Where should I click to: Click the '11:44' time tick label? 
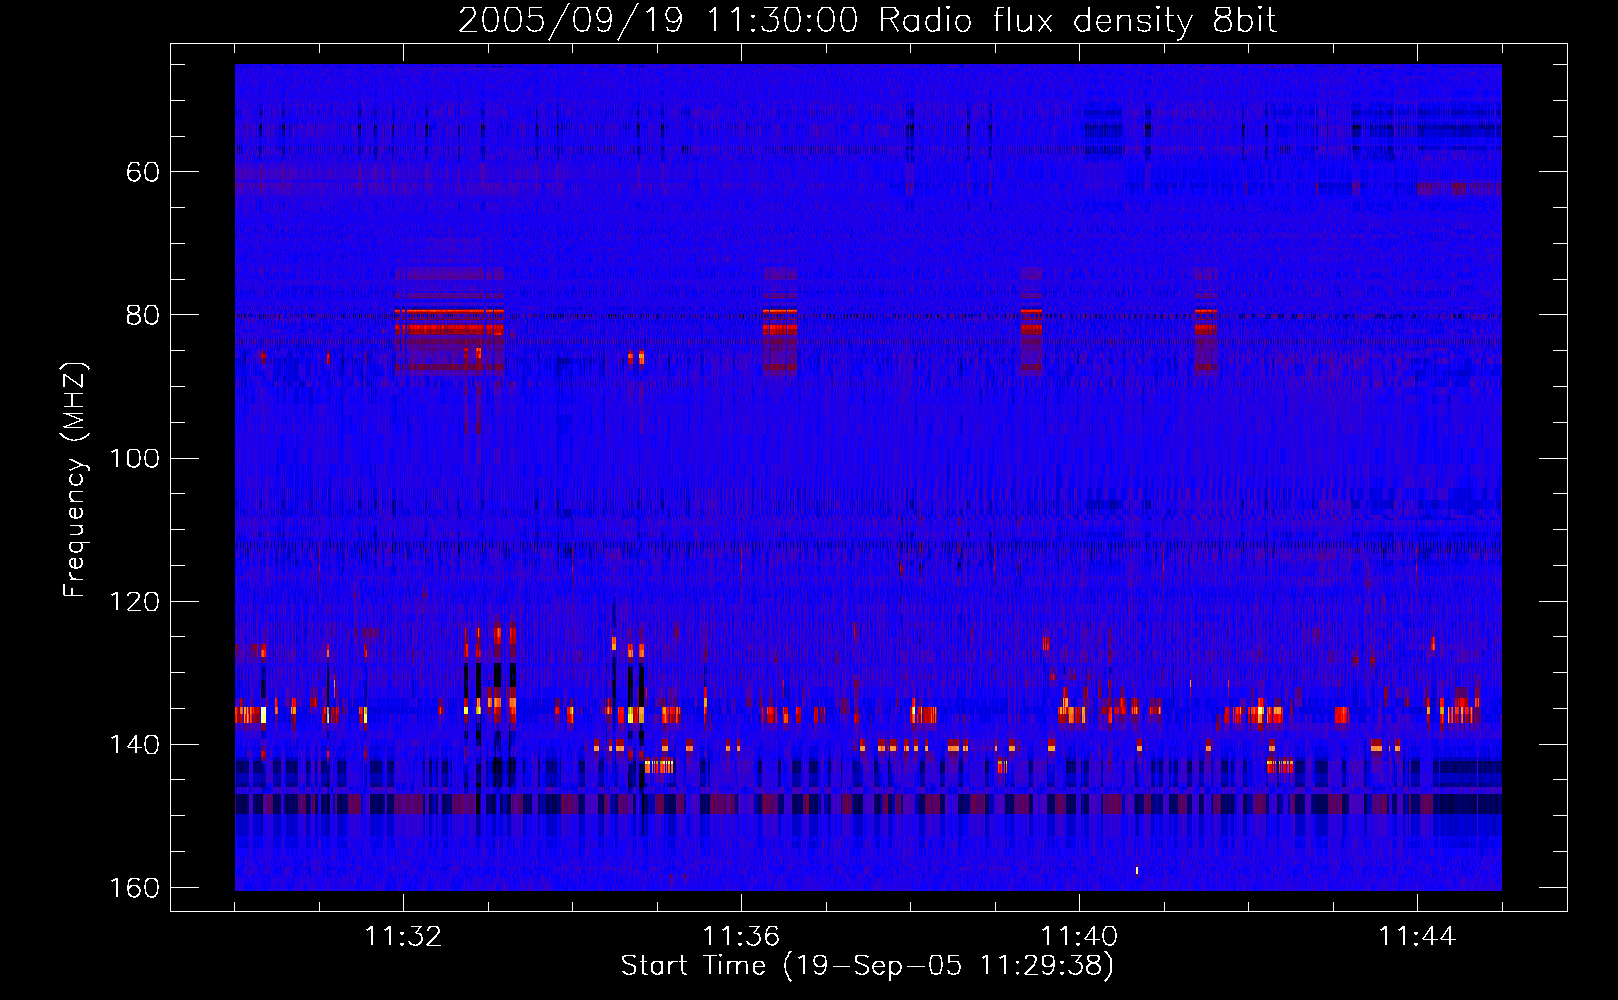[1417, 937]
